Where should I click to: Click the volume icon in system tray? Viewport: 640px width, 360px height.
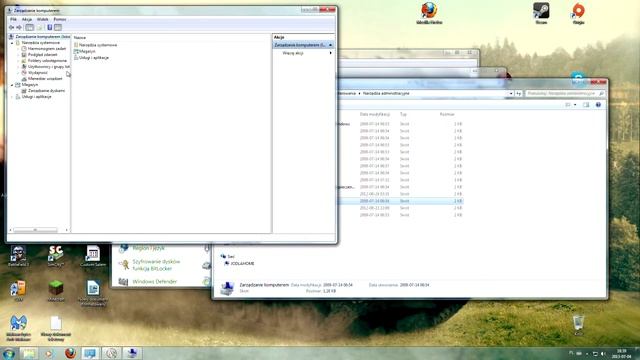click(603, 354)
